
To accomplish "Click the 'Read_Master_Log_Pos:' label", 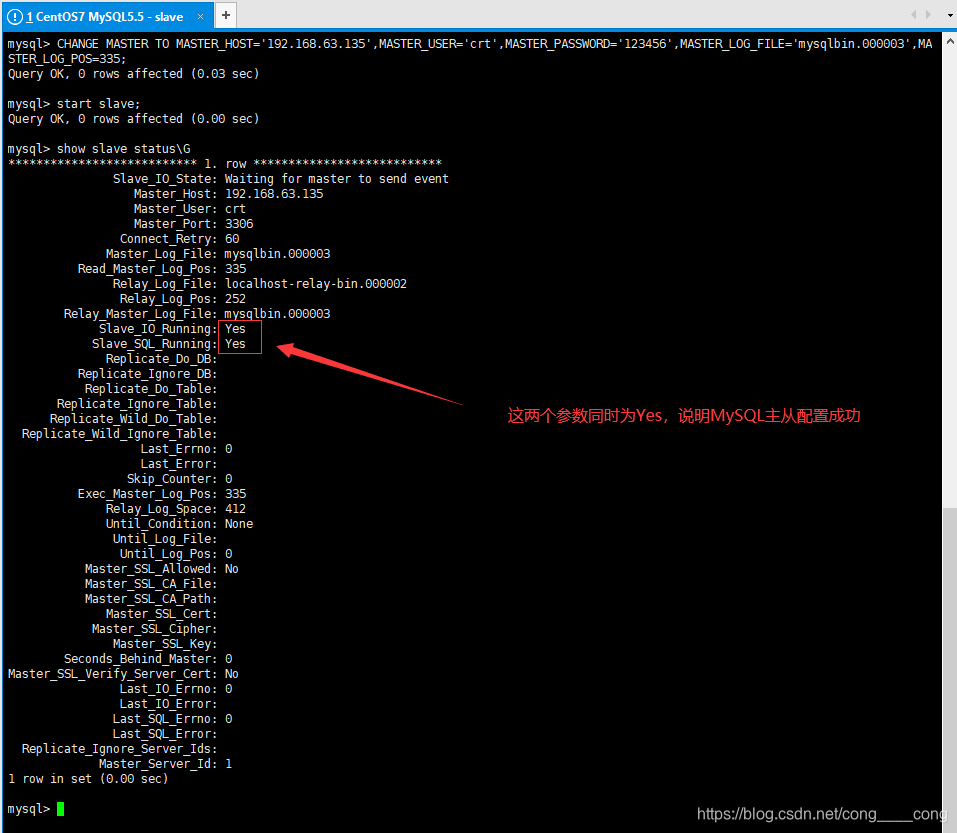I will 148,269.
